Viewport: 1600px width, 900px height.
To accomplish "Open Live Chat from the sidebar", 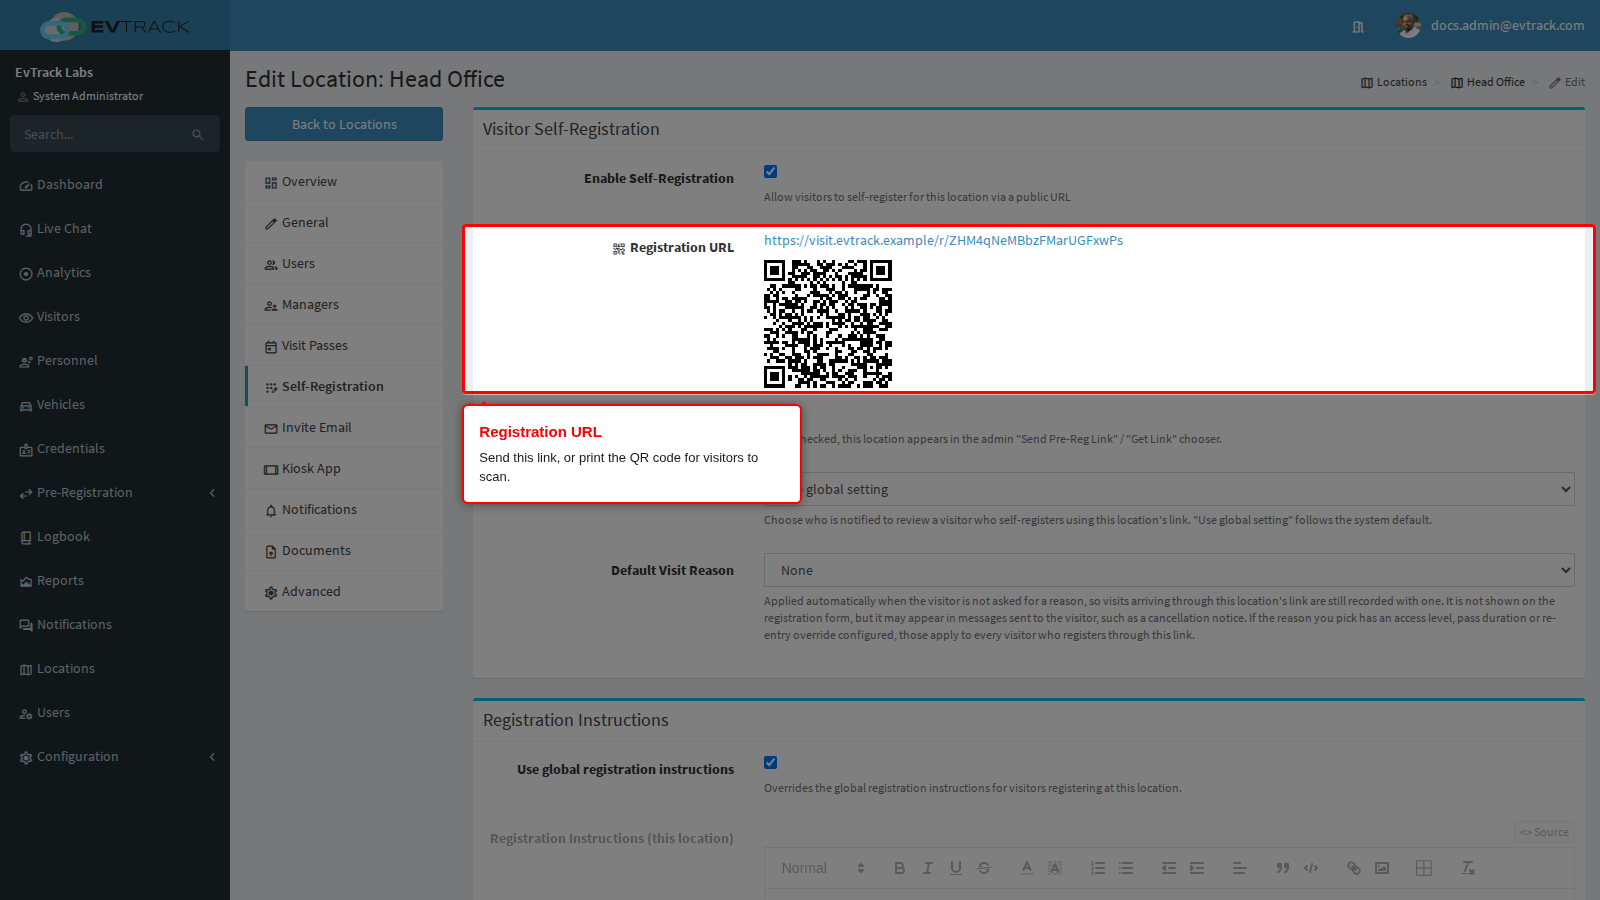I will 115,229.
